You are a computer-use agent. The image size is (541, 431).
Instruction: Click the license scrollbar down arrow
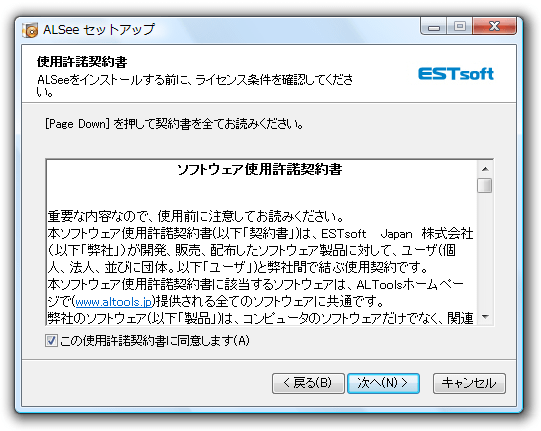tap(485, 317)
